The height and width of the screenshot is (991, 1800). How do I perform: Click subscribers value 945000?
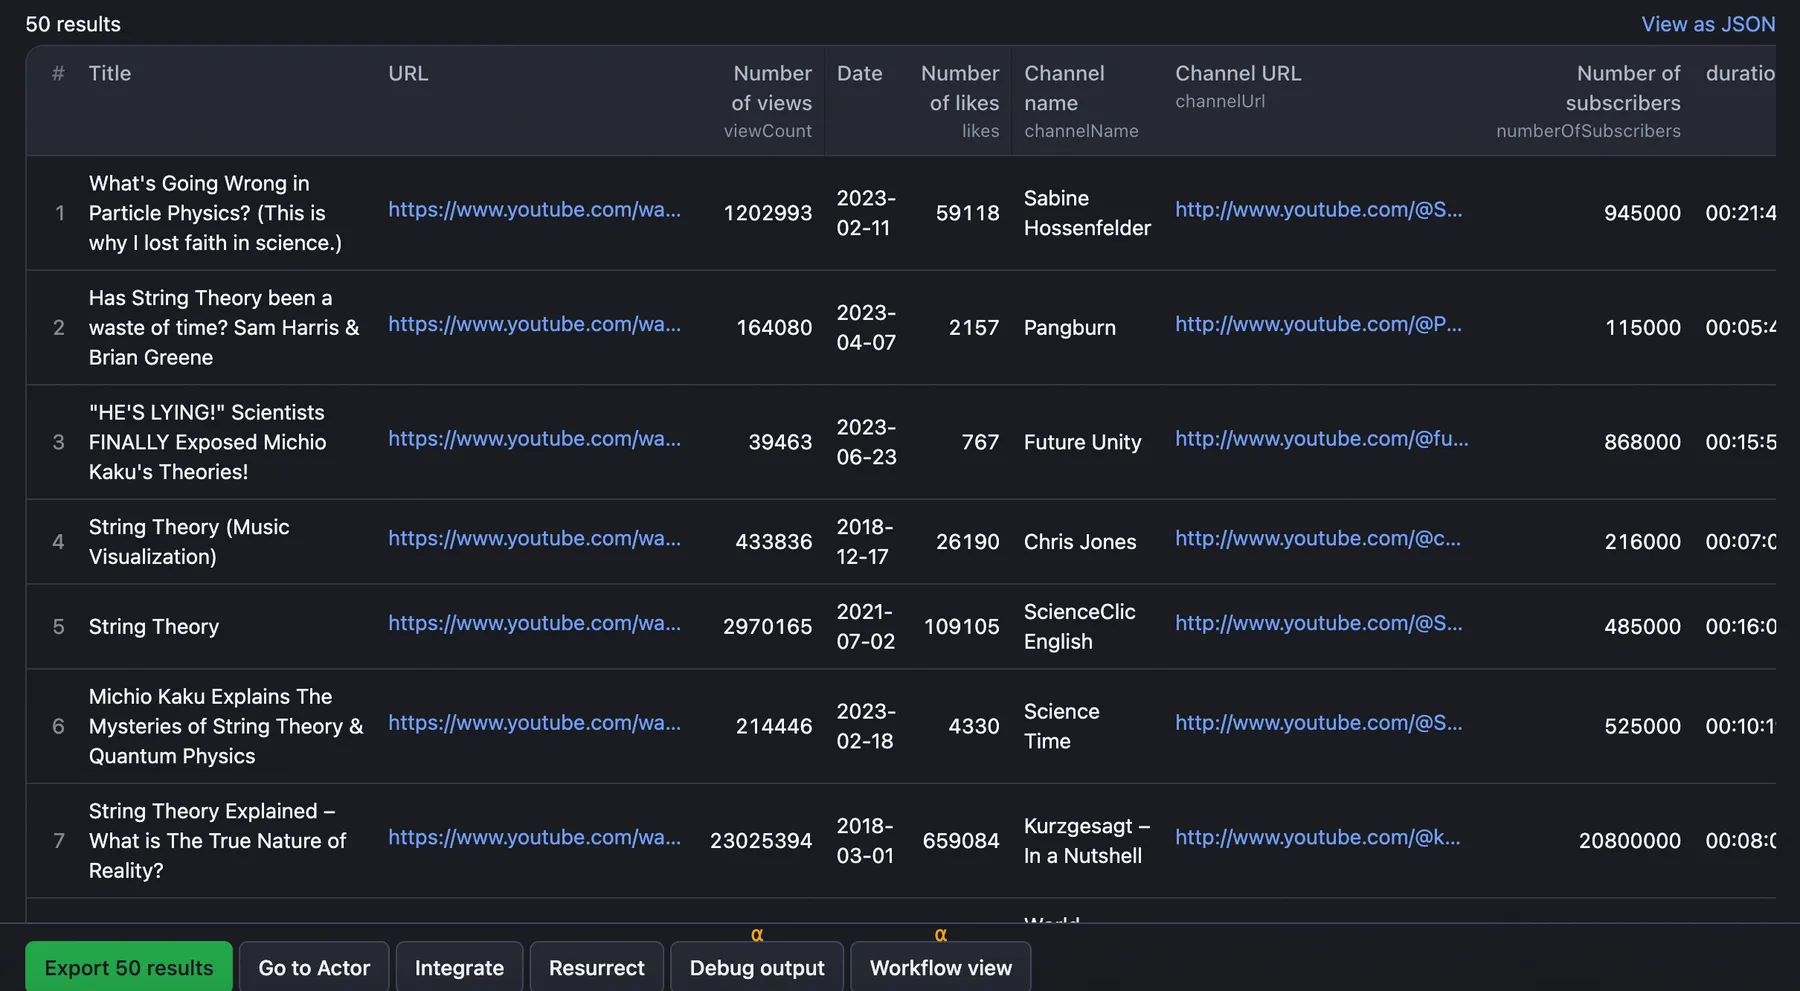(x=1642, y=213)
